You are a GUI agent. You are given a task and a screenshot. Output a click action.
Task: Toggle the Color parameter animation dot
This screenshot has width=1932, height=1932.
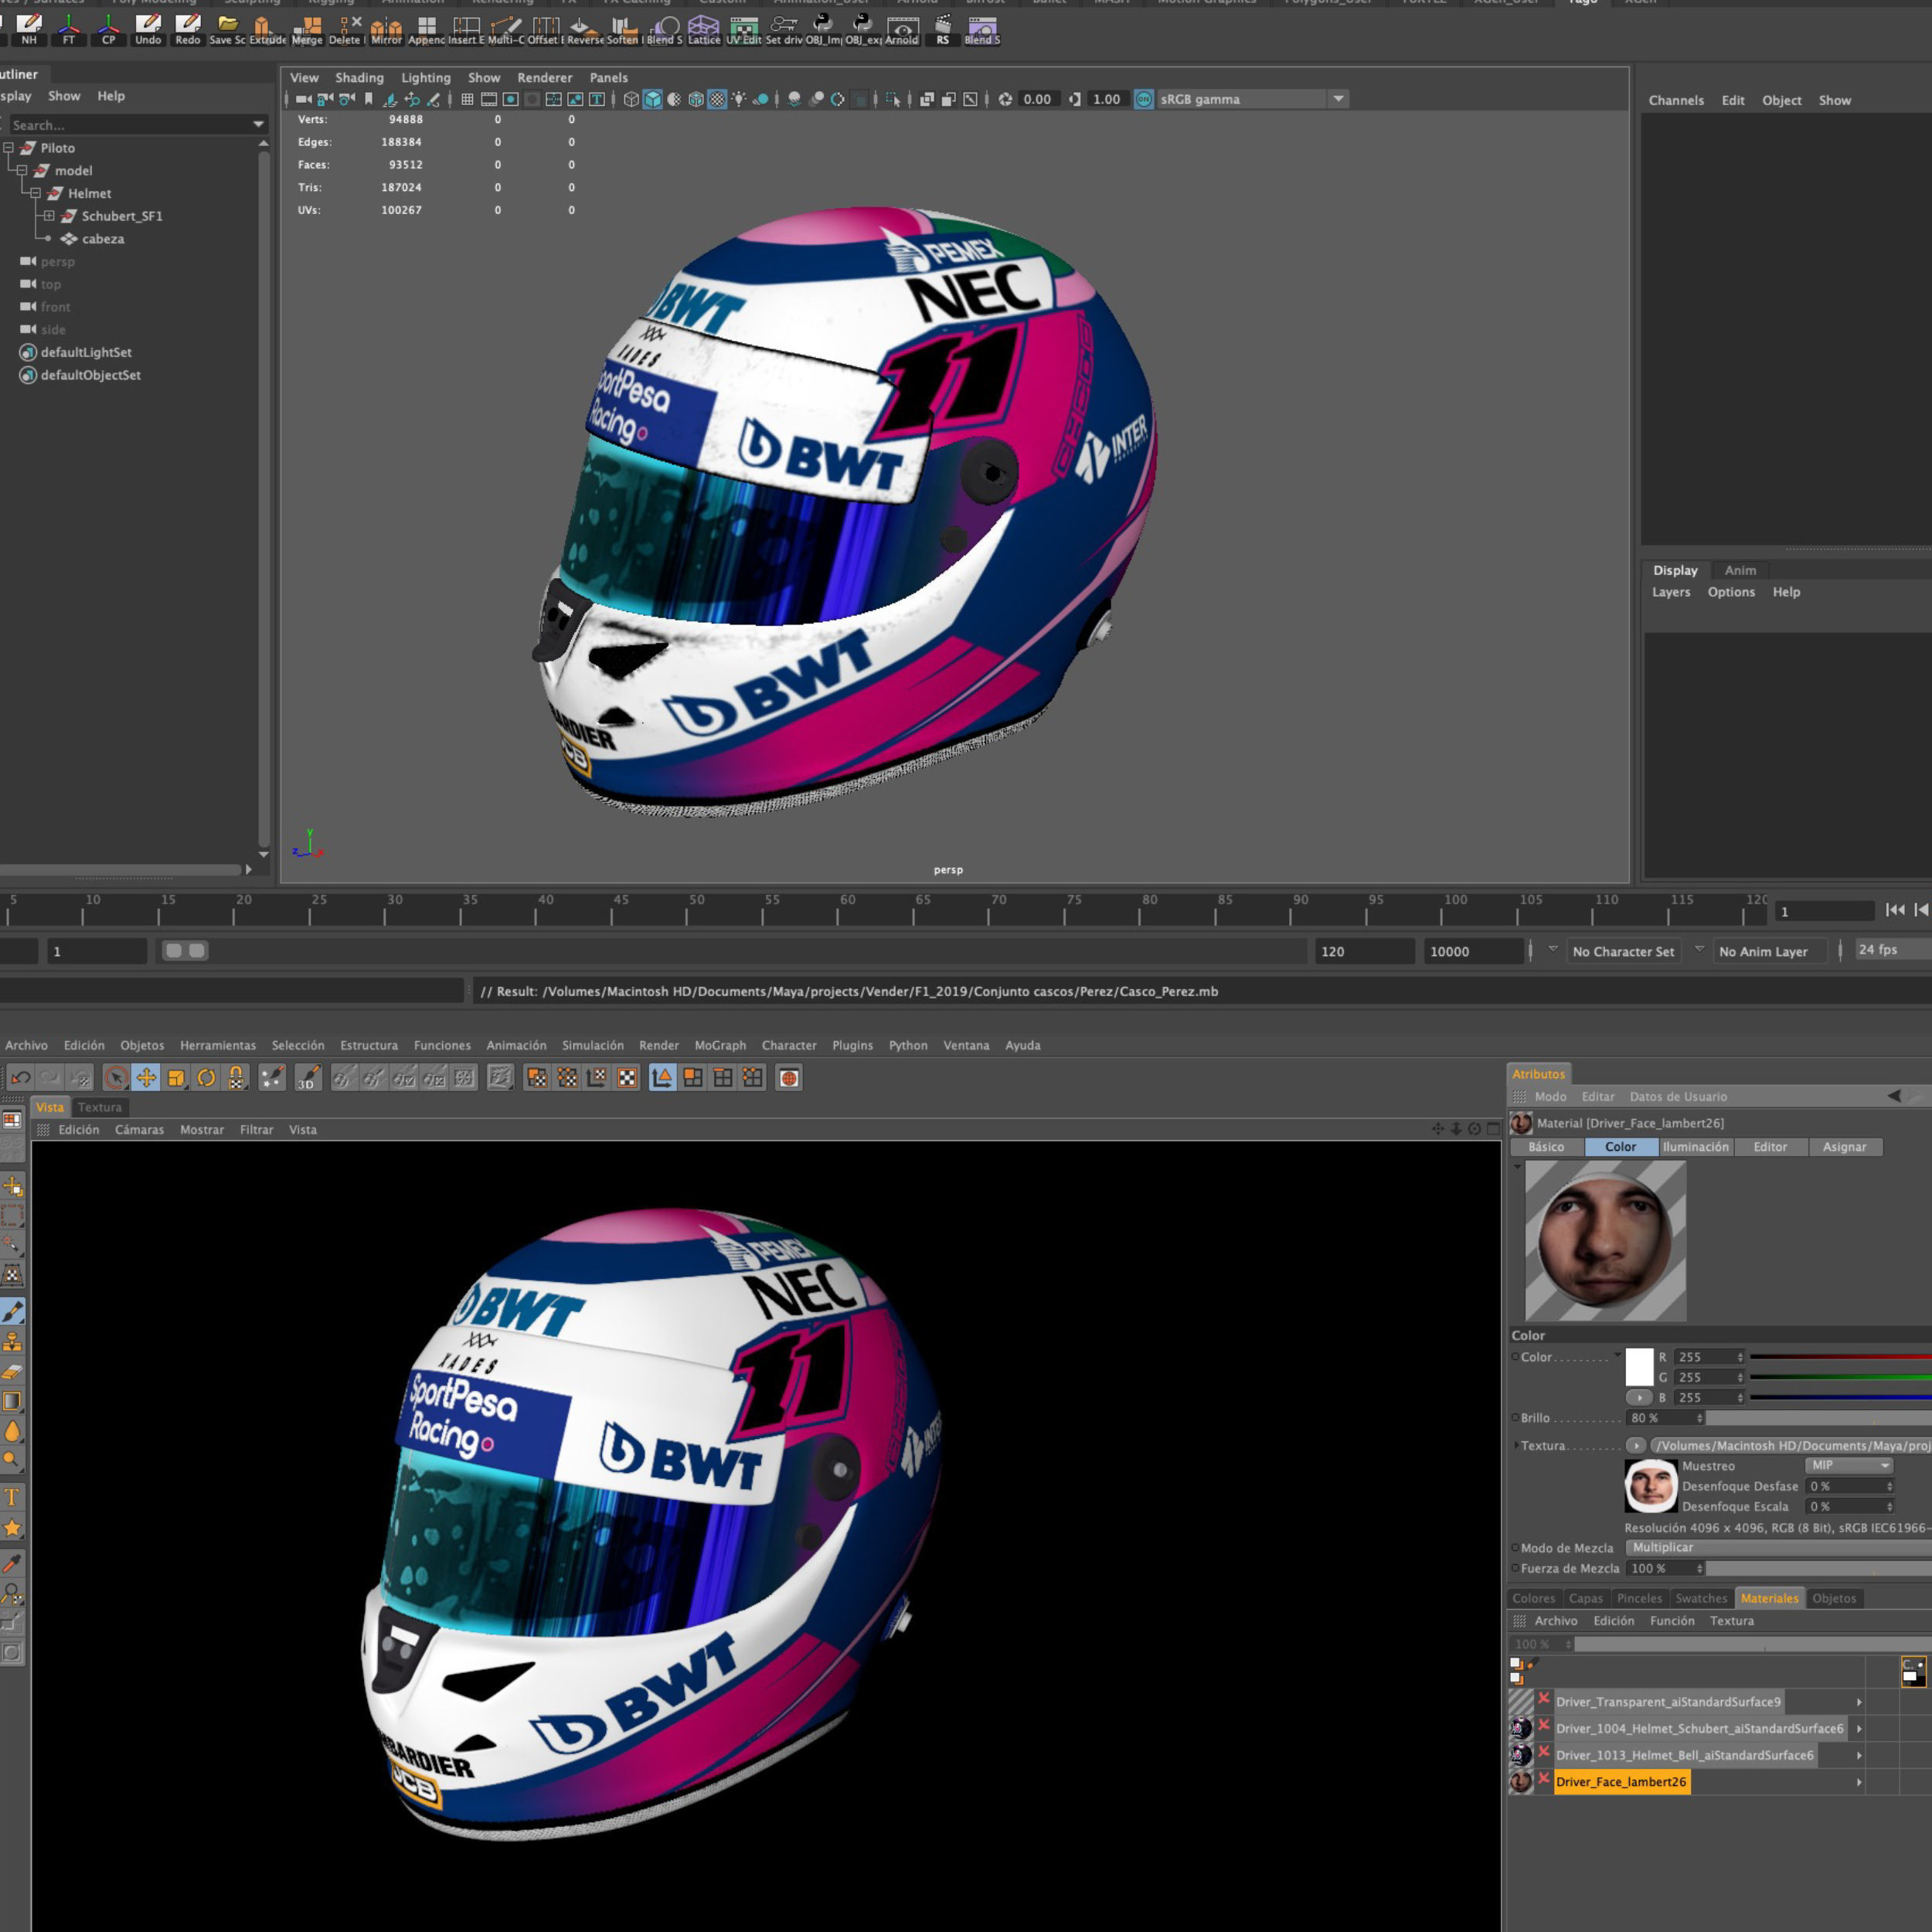[x=1515, y=1357]
